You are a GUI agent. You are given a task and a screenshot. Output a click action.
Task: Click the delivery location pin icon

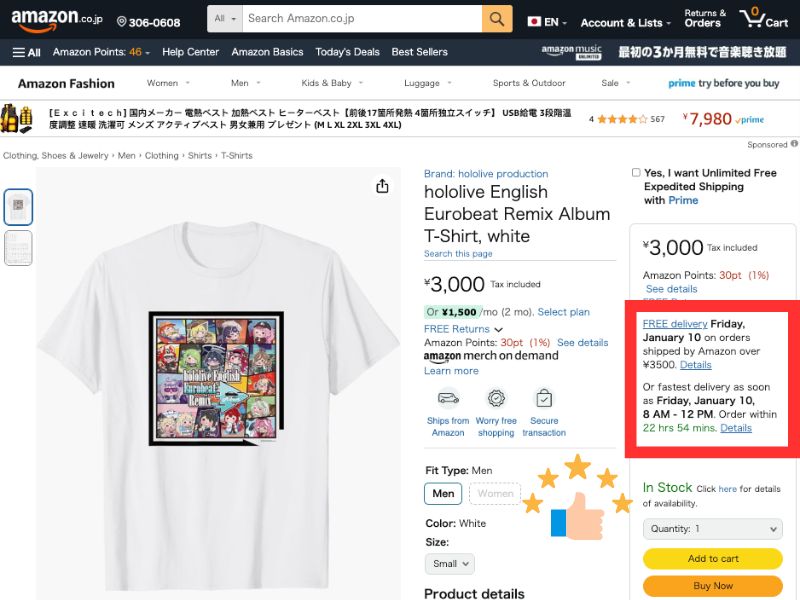(x=122, y=22)
